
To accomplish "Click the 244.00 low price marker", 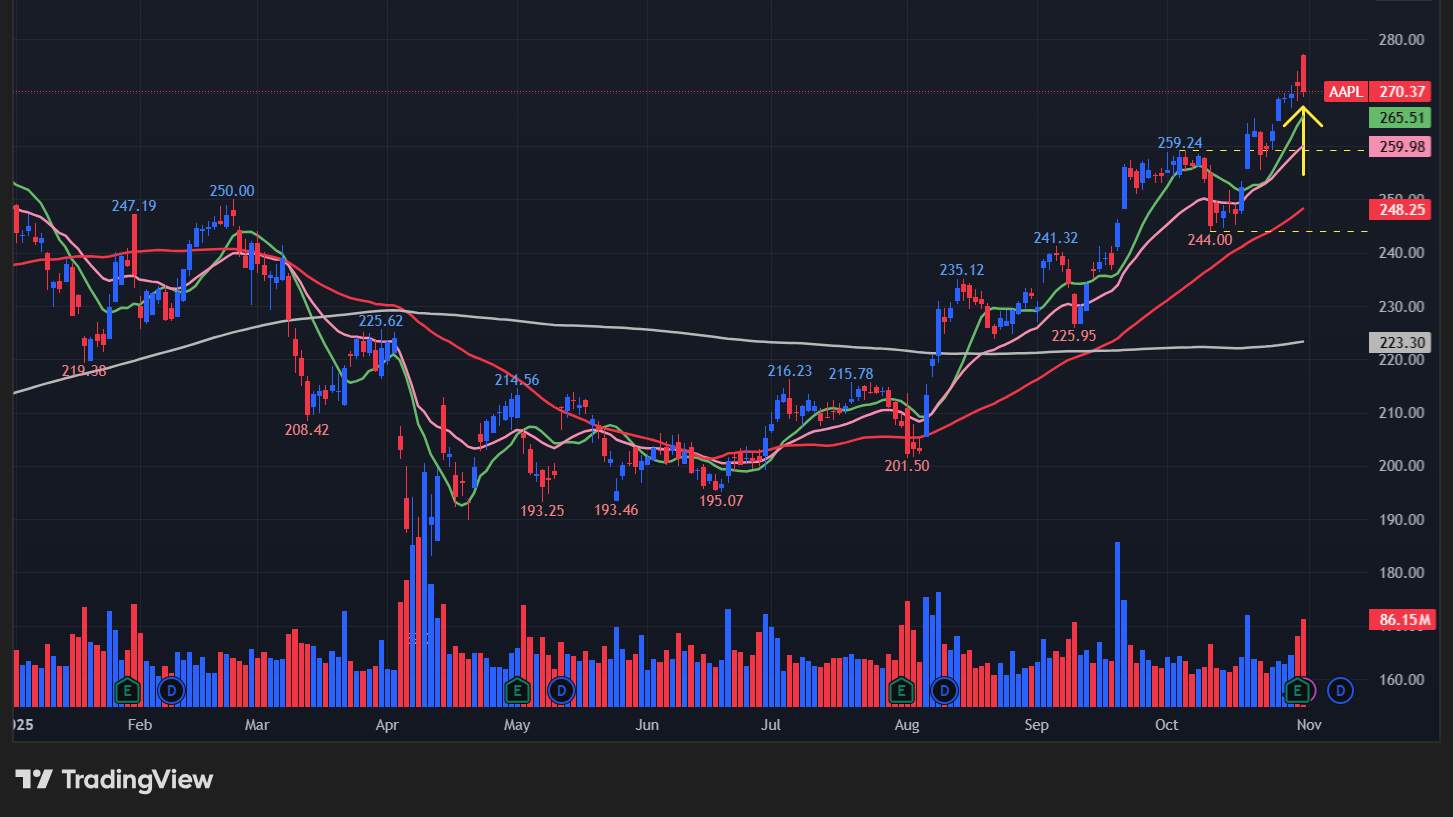I will (x=1209, y=240).
